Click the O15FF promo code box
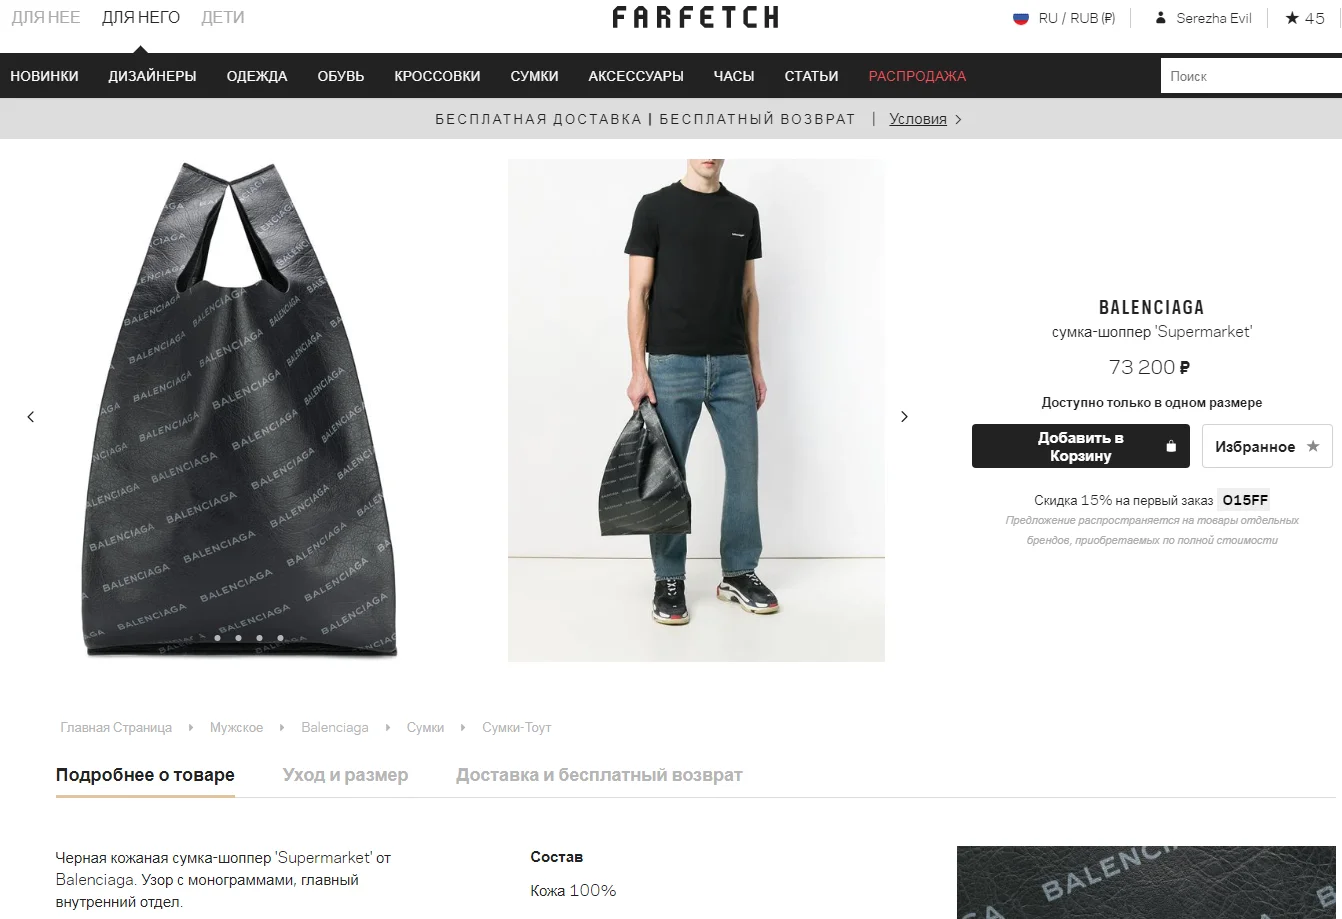The width and height of the screenshot is (1342, 919). click(x=1245, y=500)
